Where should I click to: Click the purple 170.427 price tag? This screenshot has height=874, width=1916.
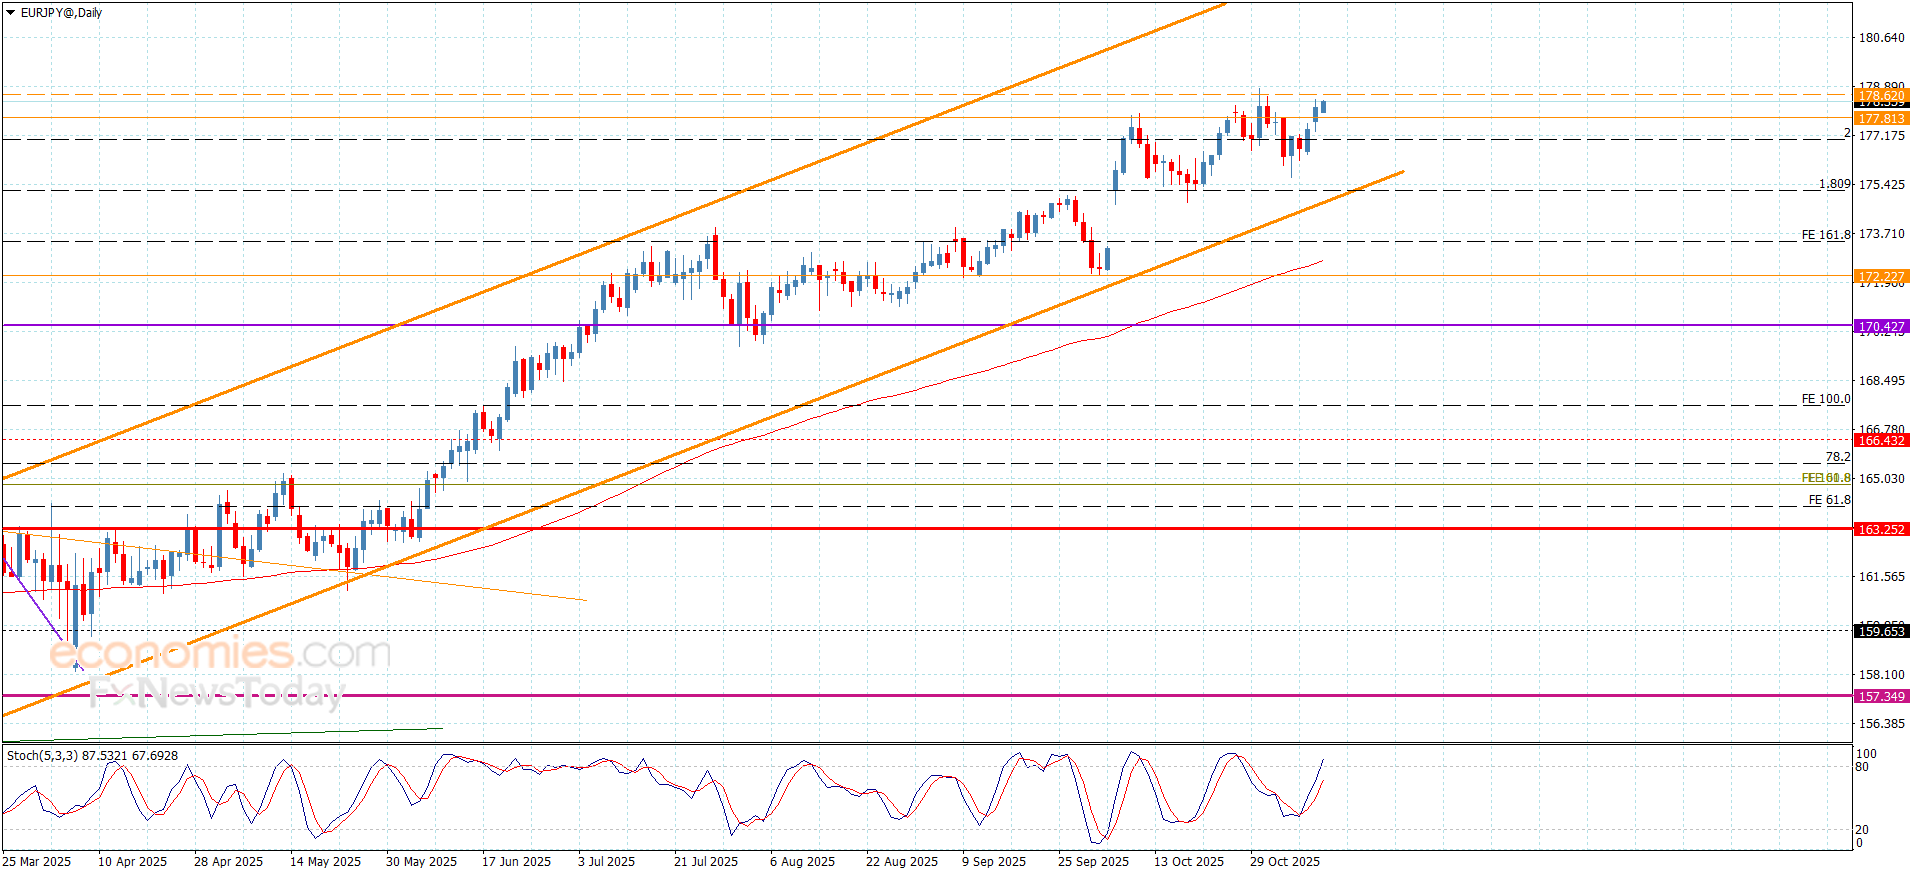(x=1881, y=327)
